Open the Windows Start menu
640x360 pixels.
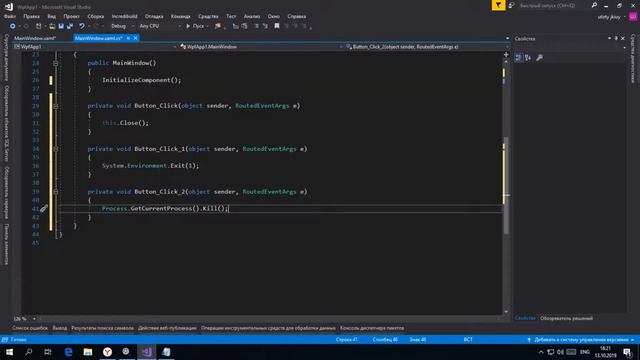(x=9, y=352)
